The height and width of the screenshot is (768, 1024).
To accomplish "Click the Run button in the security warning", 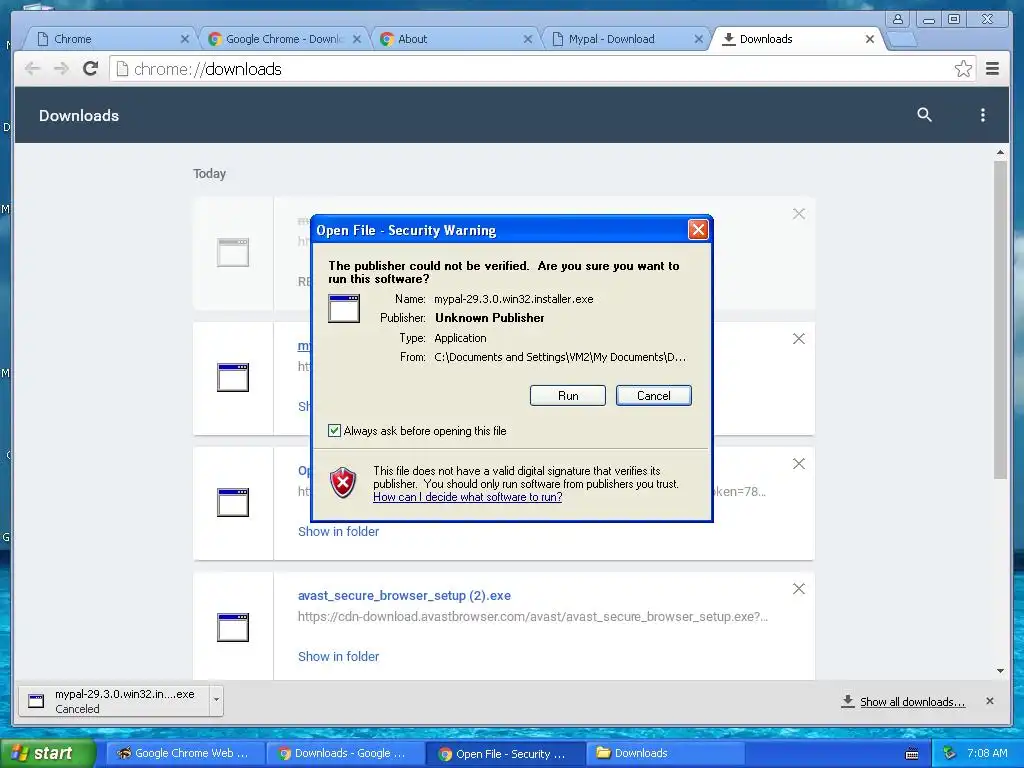I will [568, 396].
